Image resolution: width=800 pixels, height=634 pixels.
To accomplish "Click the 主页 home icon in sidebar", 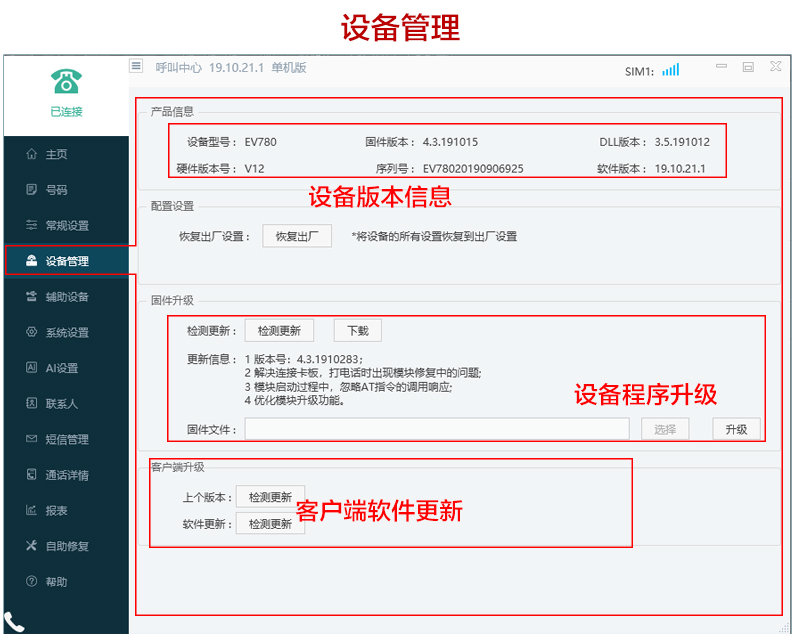I will point(32,154).
